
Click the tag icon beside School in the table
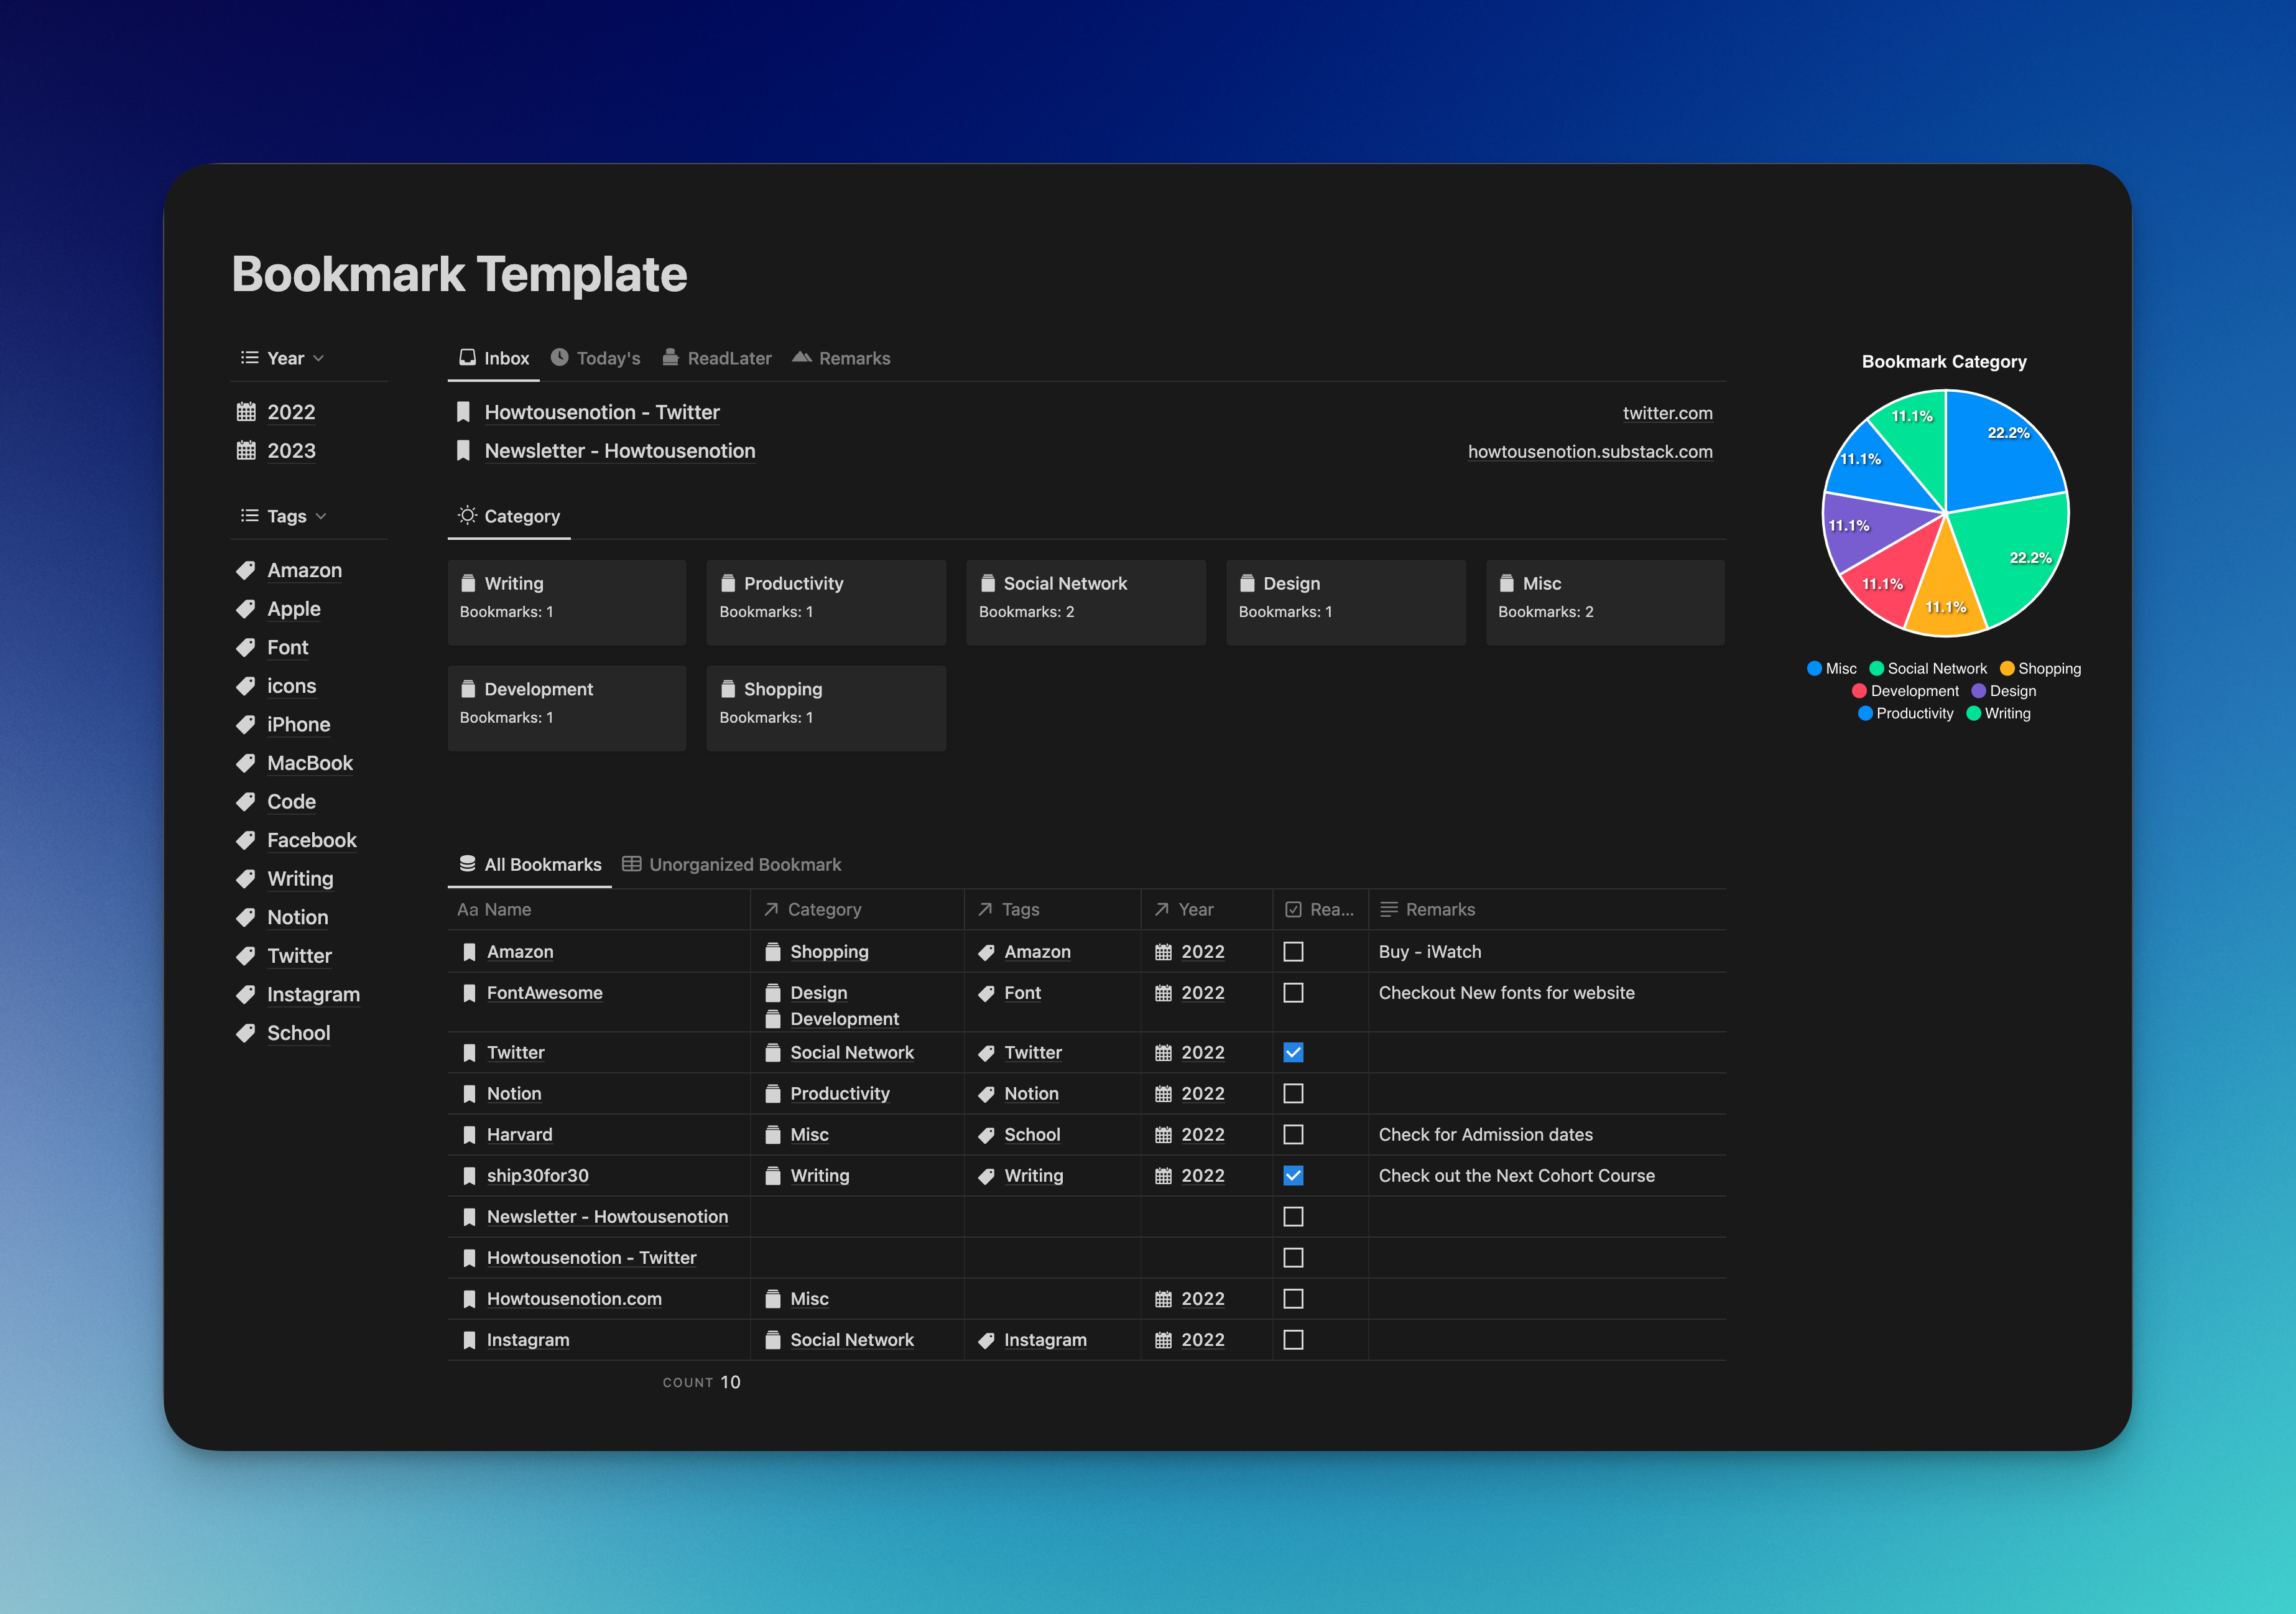(x=986, y=1135)
